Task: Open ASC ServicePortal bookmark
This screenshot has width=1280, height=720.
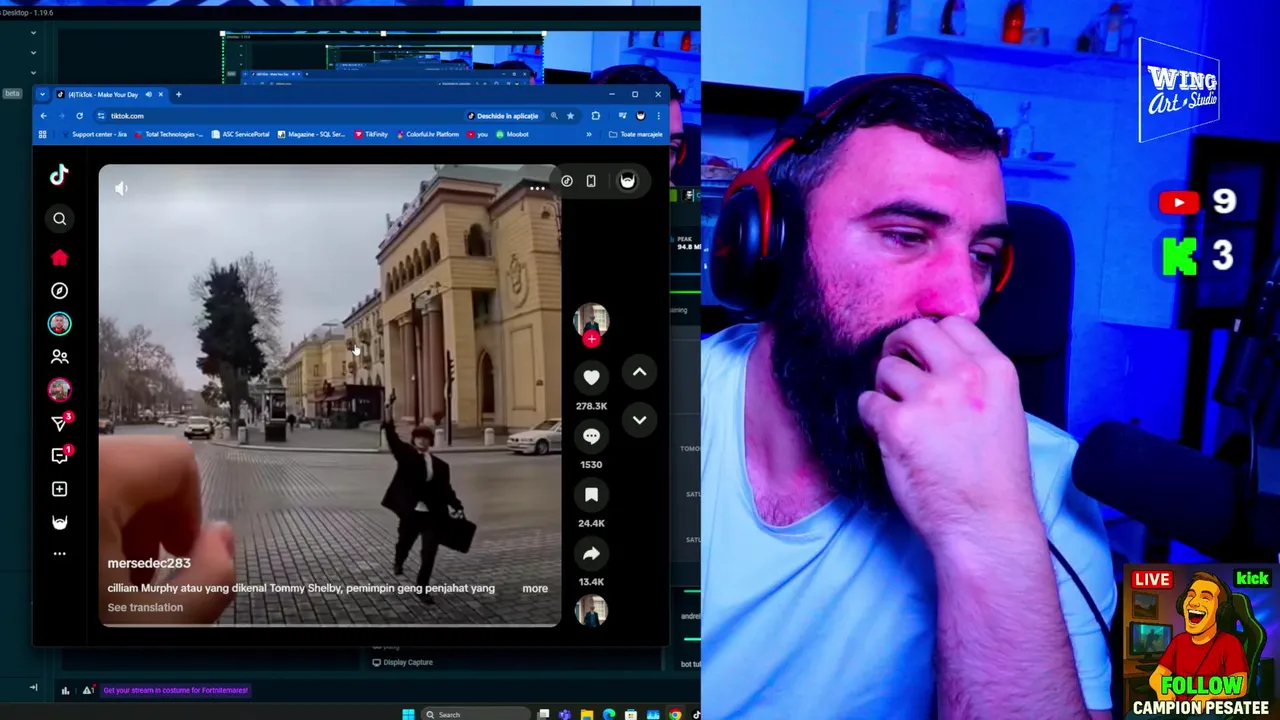Action: (240, 134)
